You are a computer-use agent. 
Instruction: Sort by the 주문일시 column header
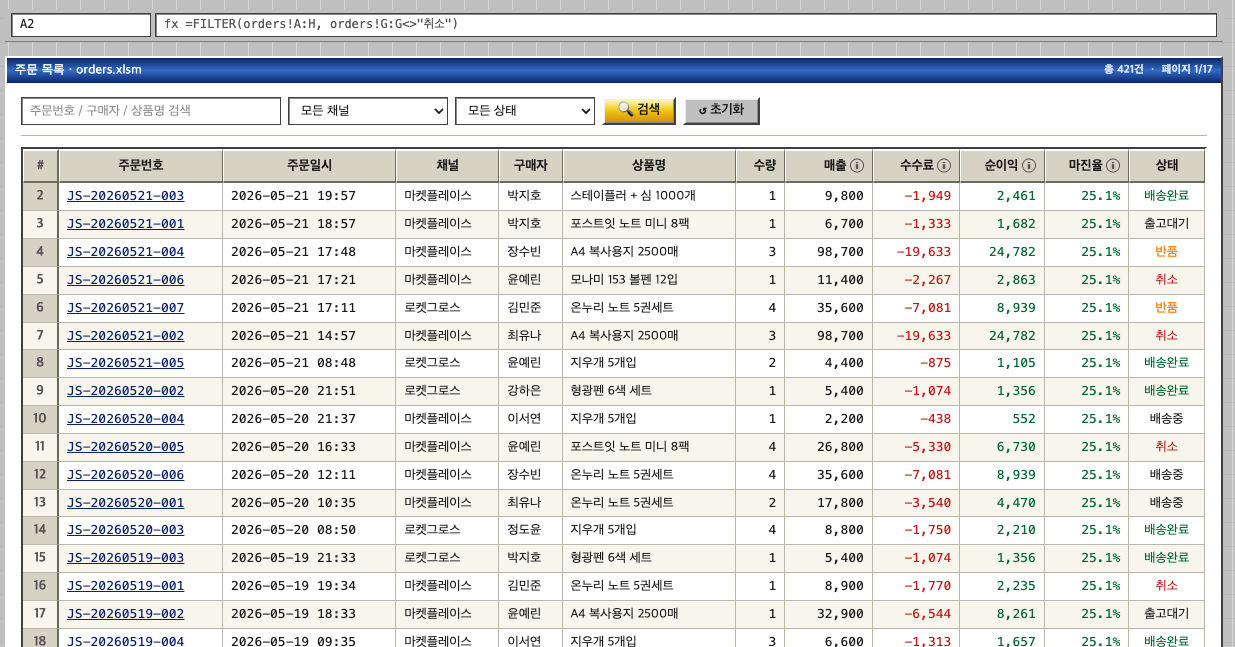(x=309, y=166)
